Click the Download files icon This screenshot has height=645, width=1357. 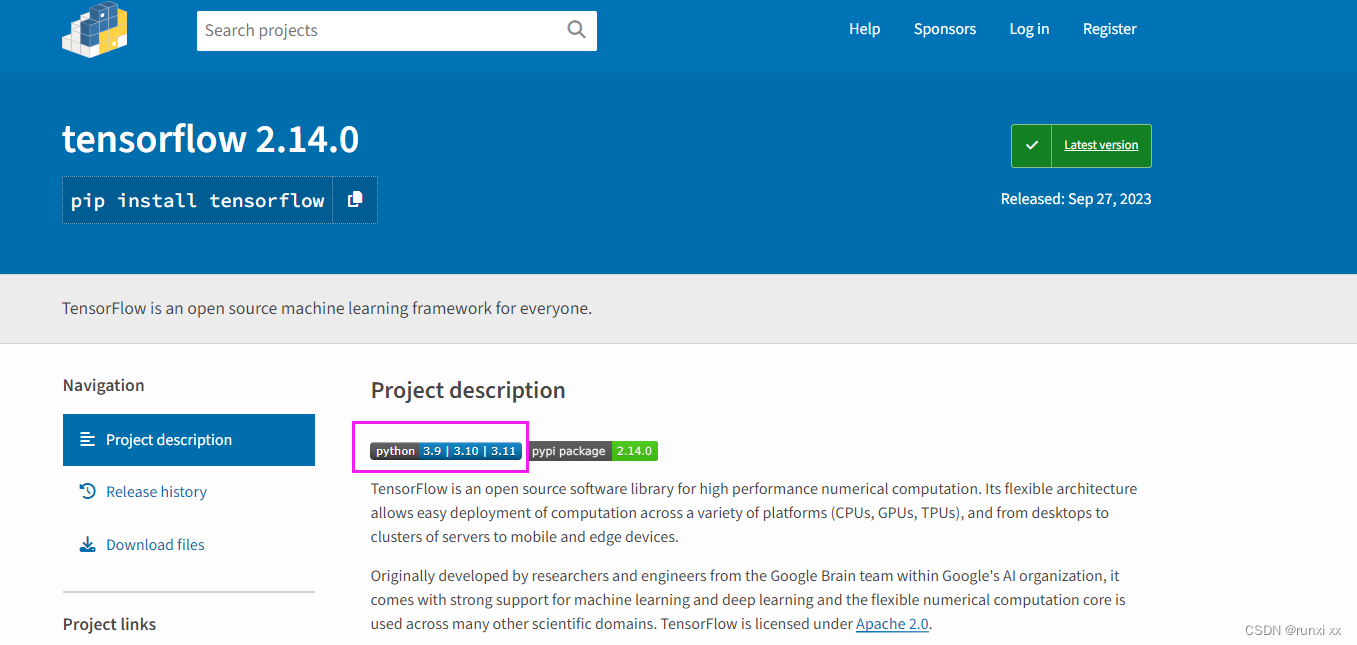point(88,544)
